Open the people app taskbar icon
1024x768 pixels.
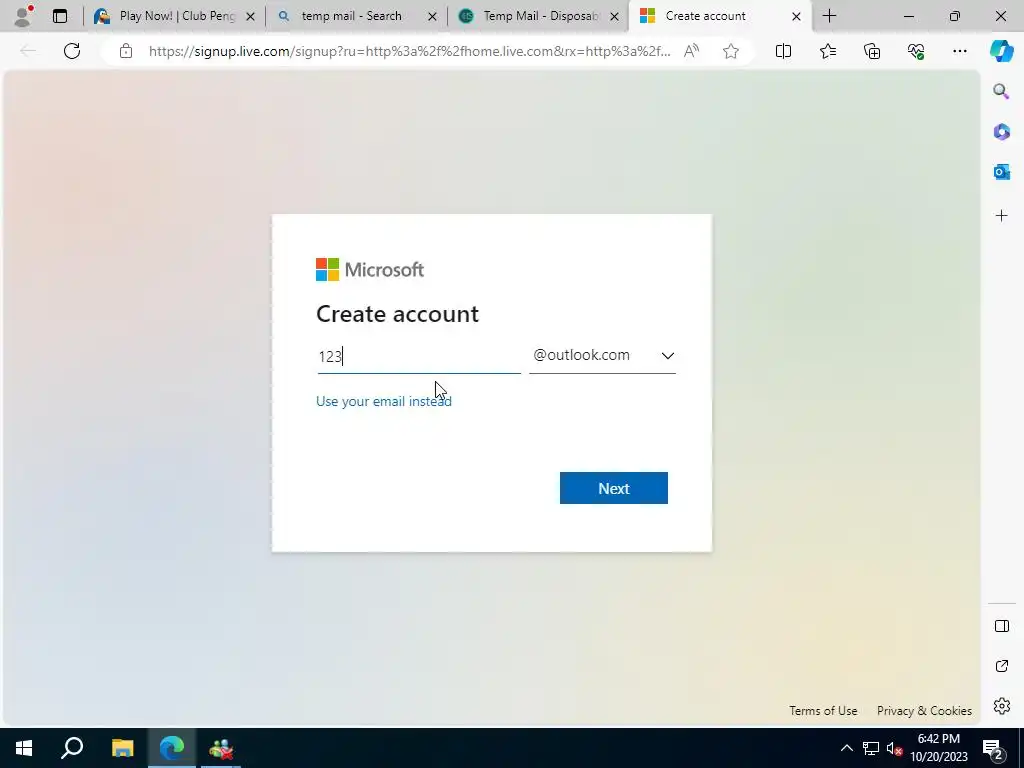coord(221,748)
